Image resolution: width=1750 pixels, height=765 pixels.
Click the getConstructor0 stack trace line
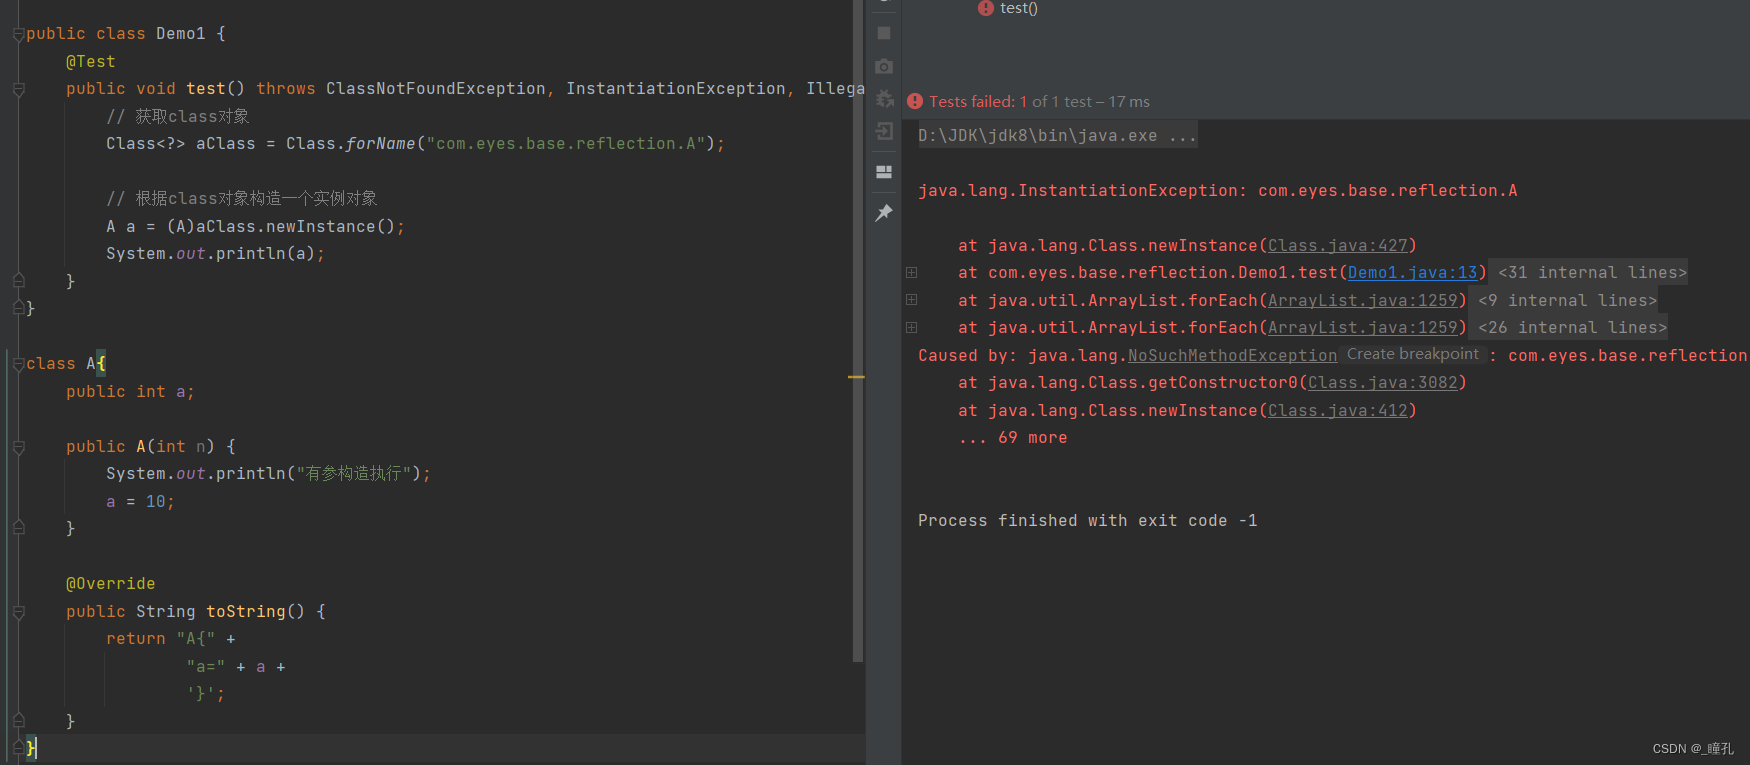point(1212,382)
